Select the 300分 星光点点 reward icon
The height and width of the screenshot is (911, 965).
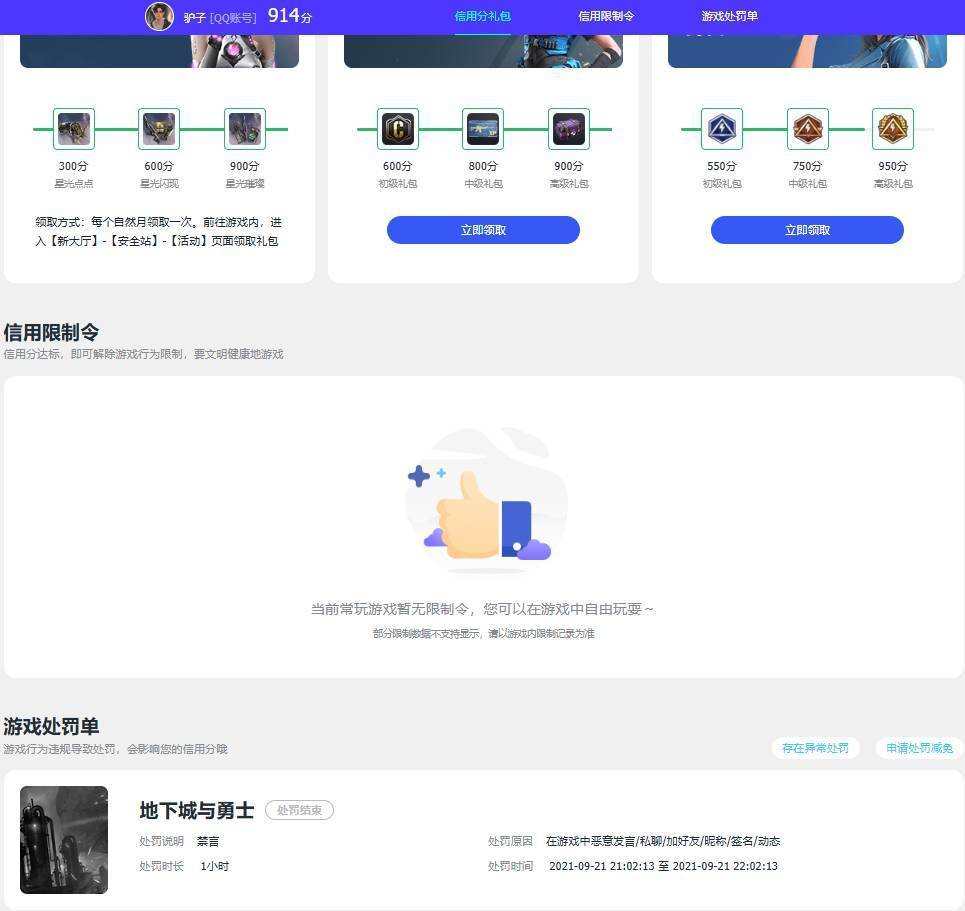tap(74, 129)
